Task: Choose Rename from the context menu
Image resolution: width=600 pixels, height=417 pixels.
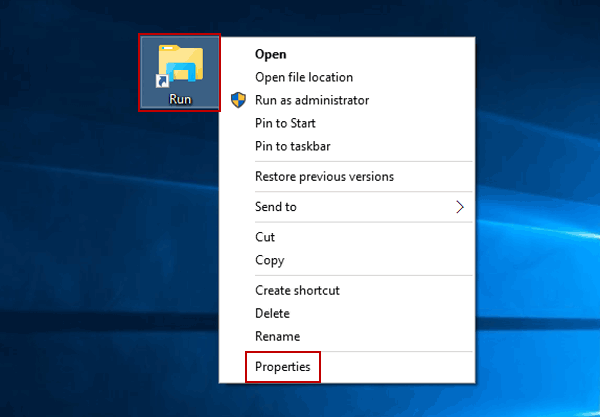Action: 347,336
